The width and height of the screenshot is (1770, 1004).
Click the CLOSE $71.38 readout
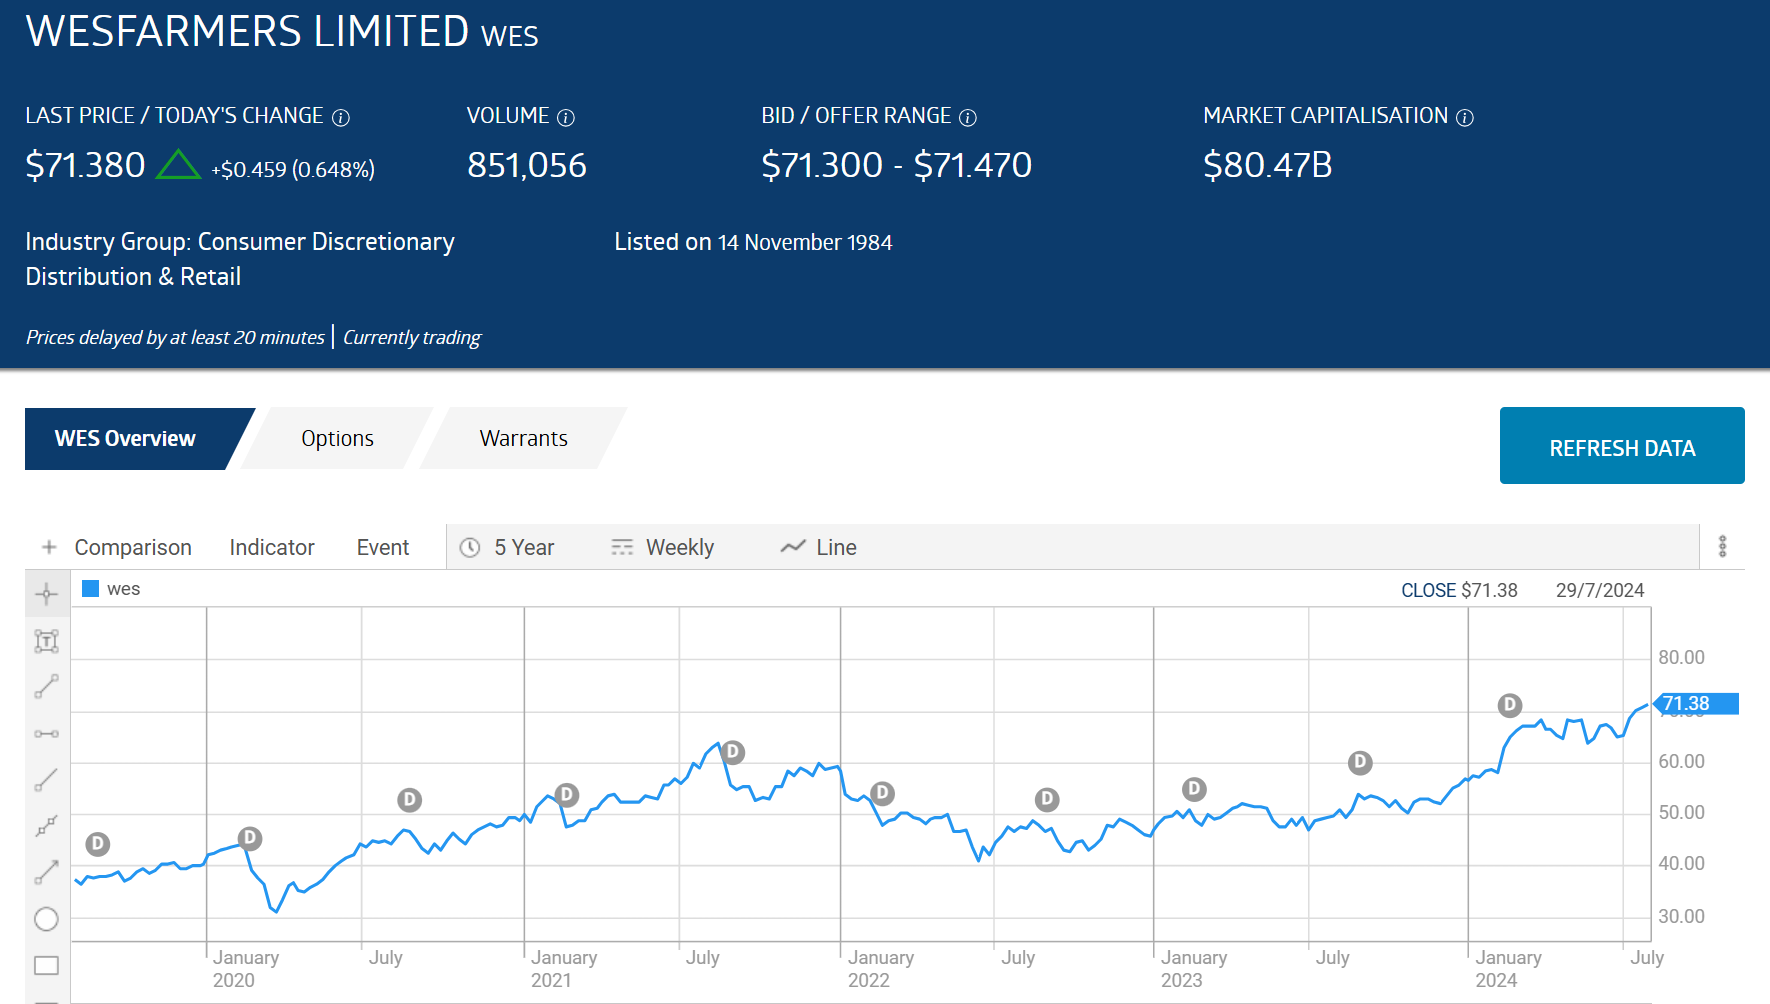pos(1459,590)
